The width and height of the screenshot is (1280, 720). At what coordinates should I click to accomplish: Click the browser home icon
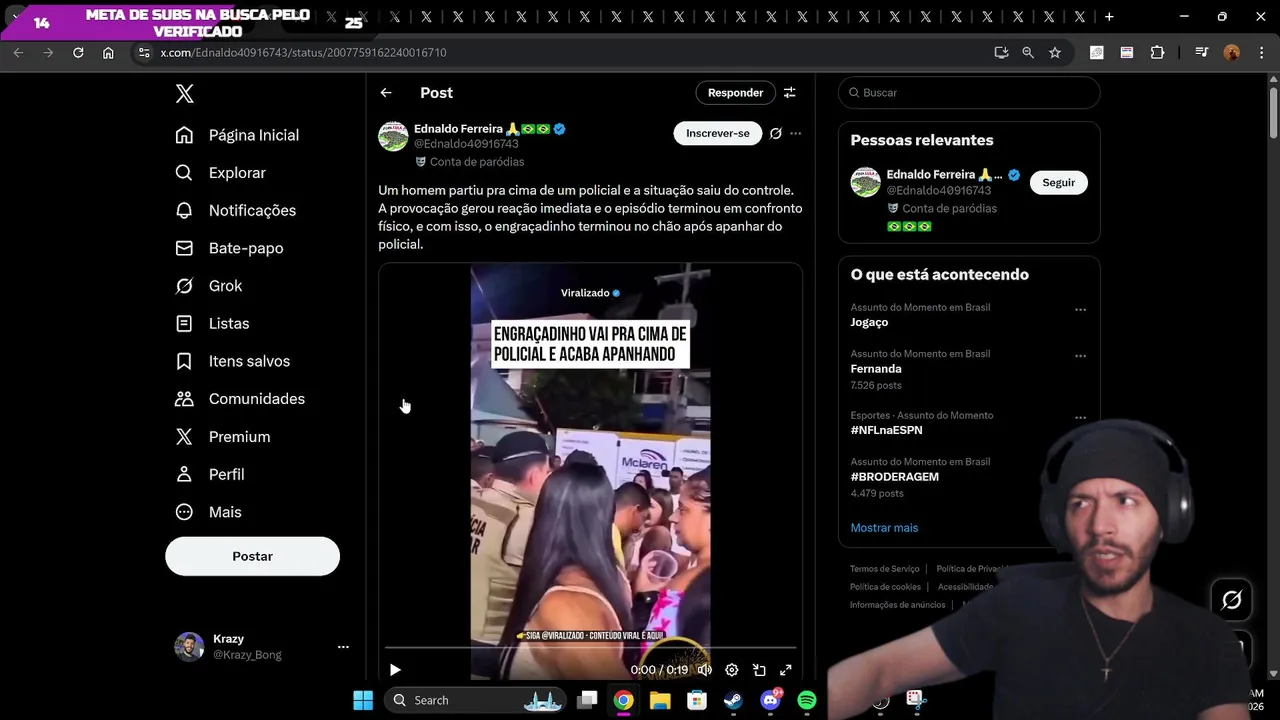pos(108,52)
